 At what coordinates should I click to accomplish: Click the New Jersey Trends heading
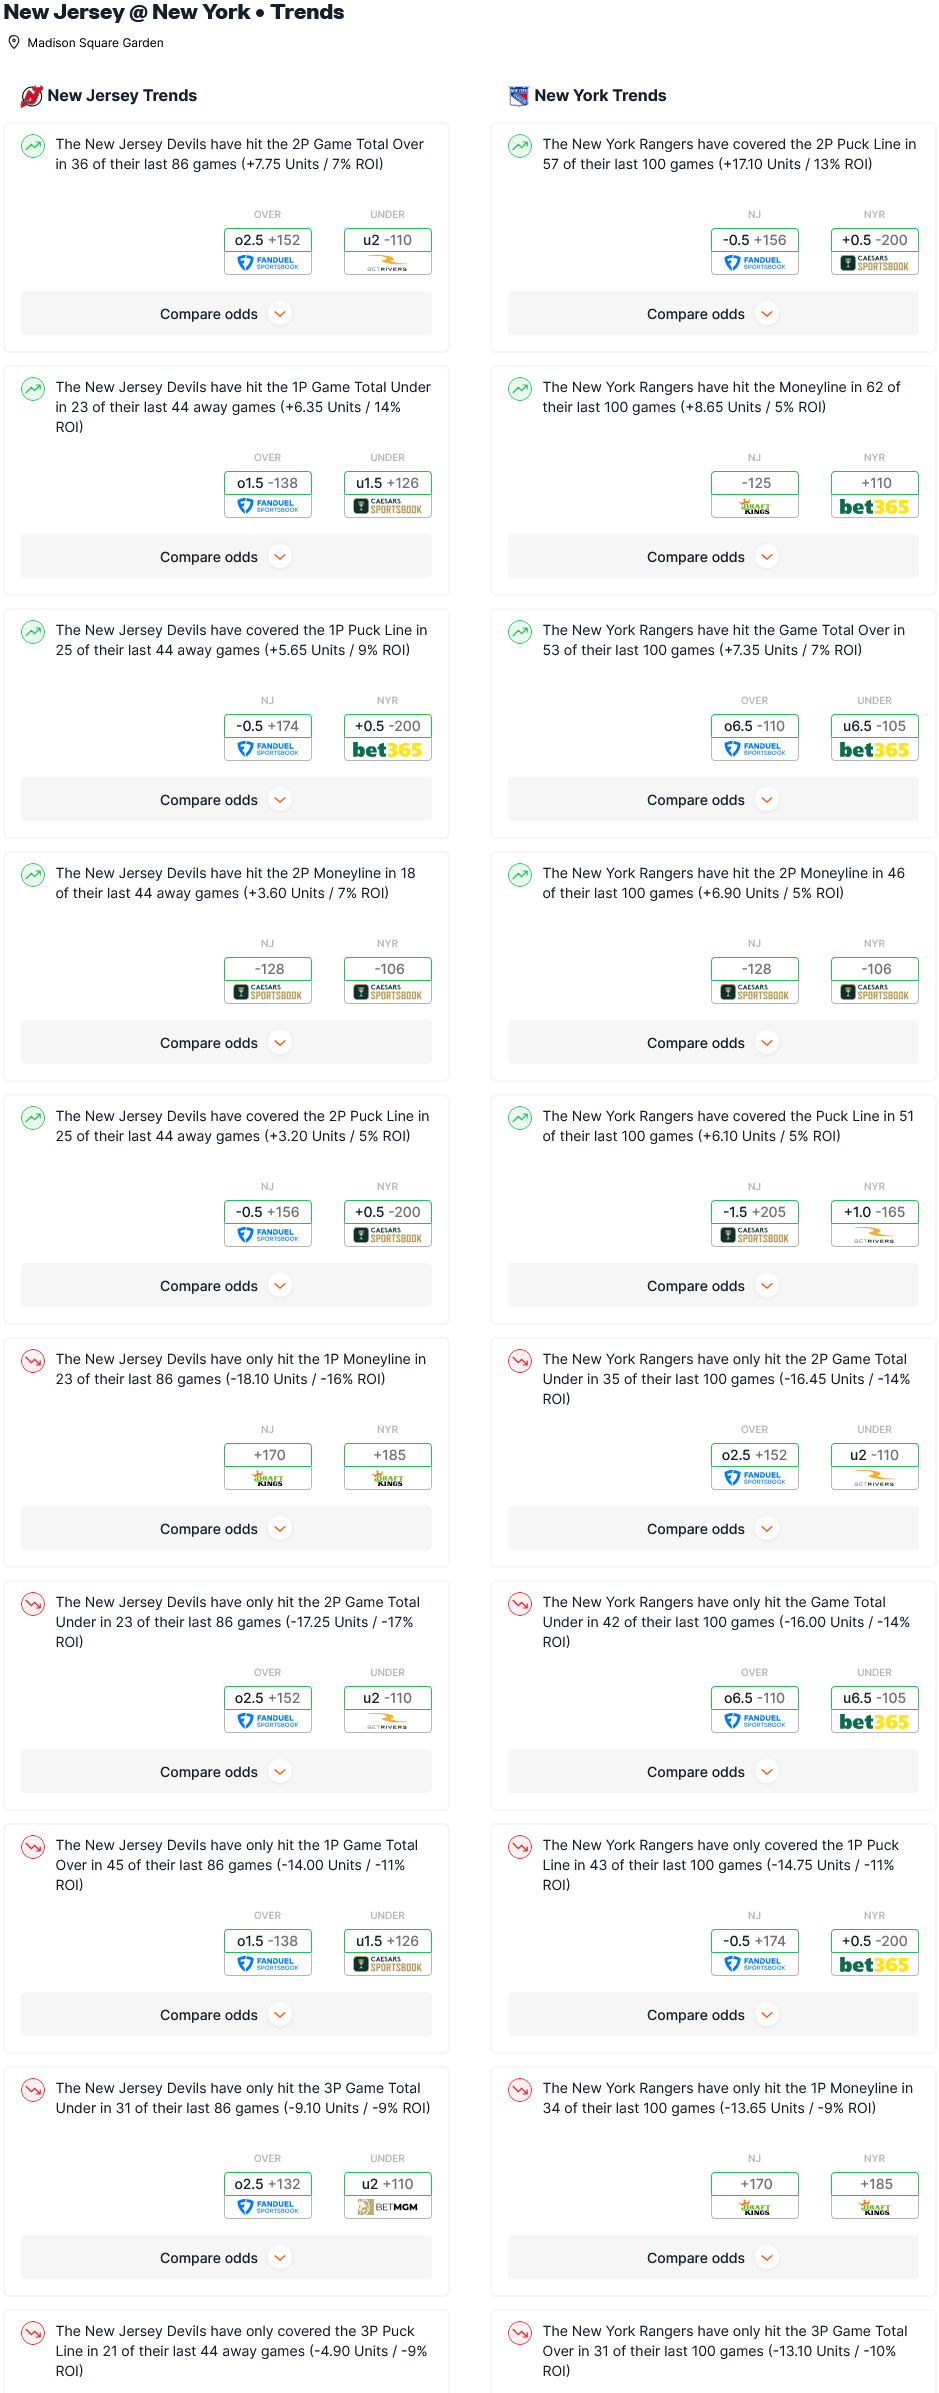(x=122, y=96)
